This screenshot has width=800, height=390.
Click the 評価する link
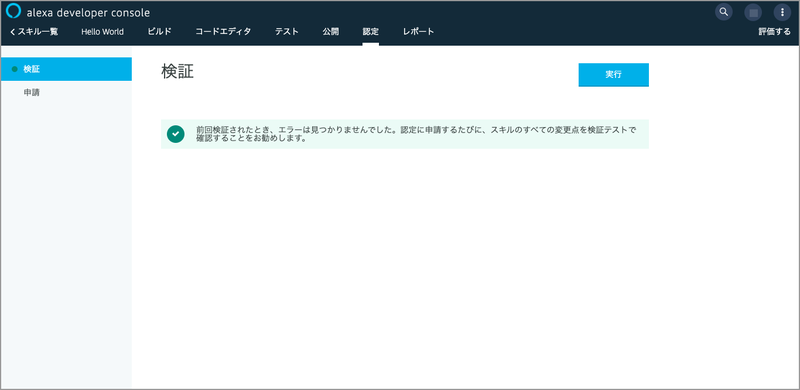[774, 32]
